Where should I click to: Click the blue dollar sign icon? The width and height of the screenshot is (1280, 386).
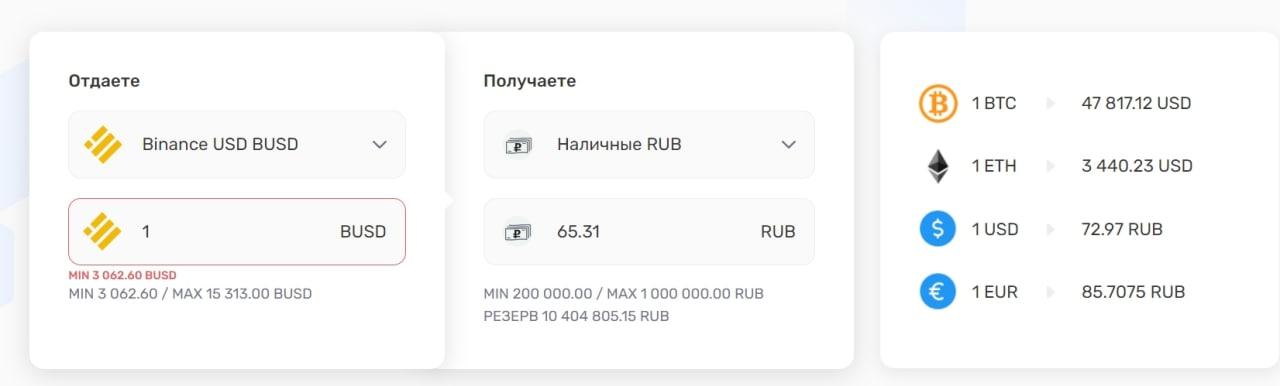938,229
